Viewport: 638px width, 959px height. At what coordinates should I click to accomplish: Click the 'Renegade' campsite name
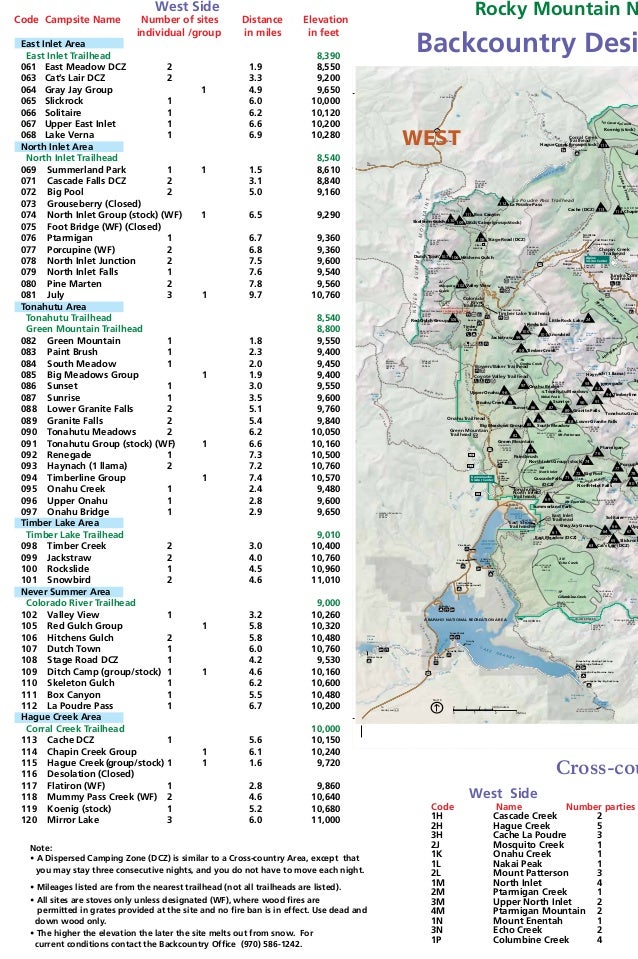(x=69, y=455)
